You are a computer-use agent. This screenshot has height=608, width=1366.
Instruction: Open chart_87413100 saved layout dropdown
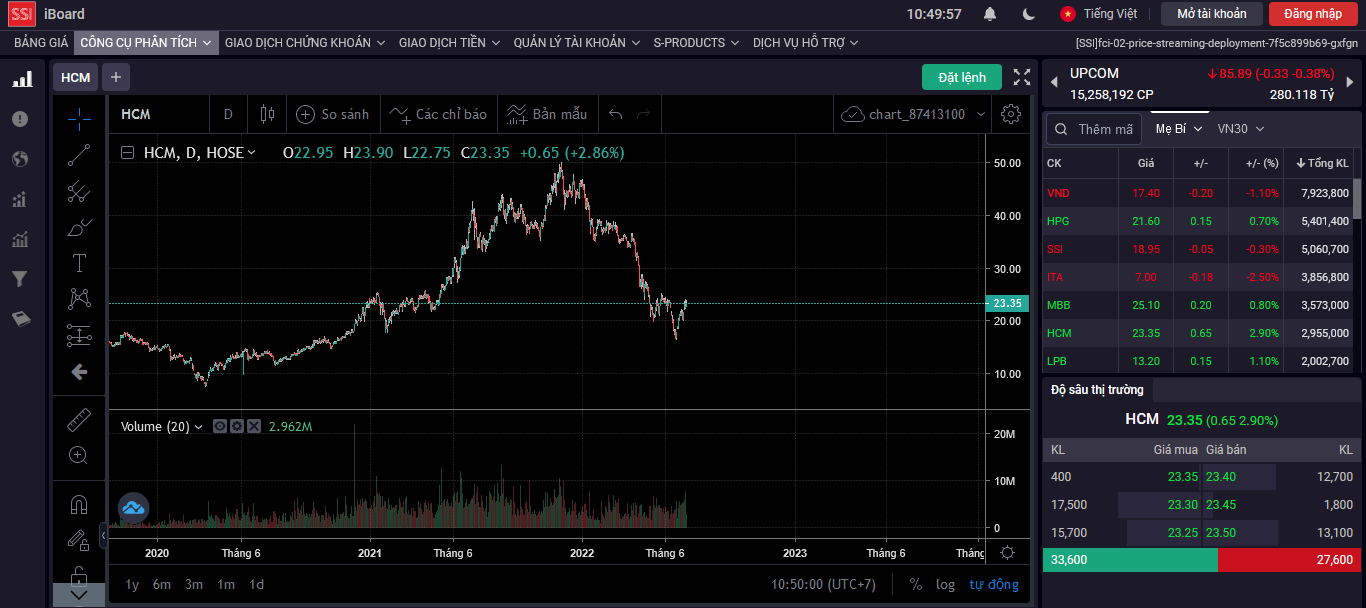(x=913, y=114)
